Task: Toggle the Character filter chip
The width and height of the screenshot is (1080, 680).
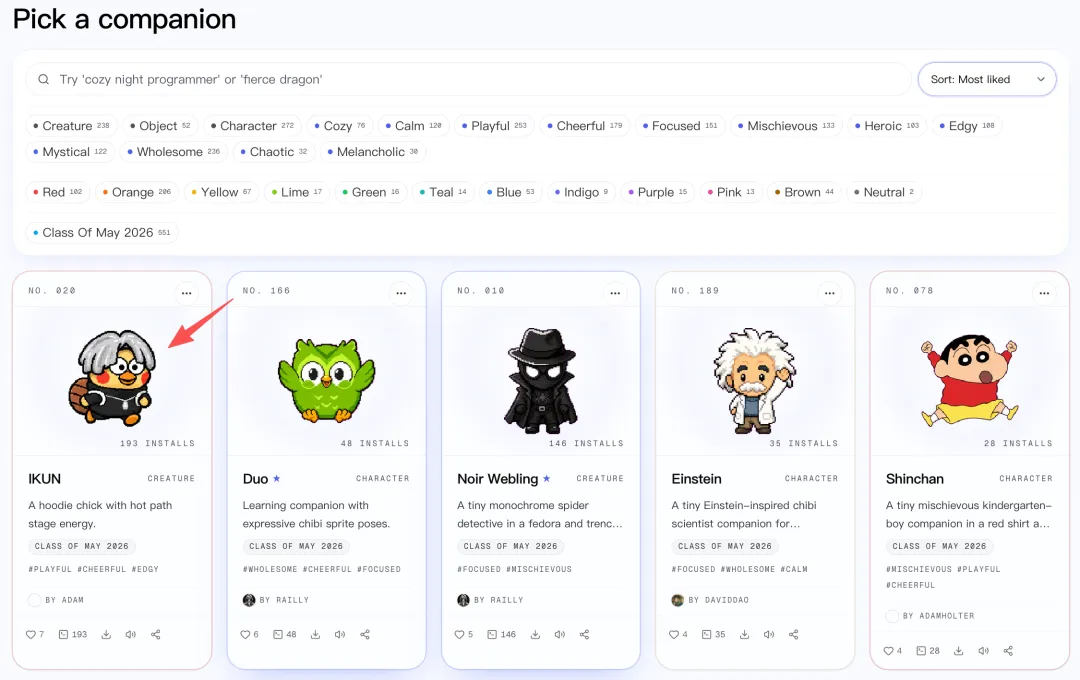Action: click(252, 126)
